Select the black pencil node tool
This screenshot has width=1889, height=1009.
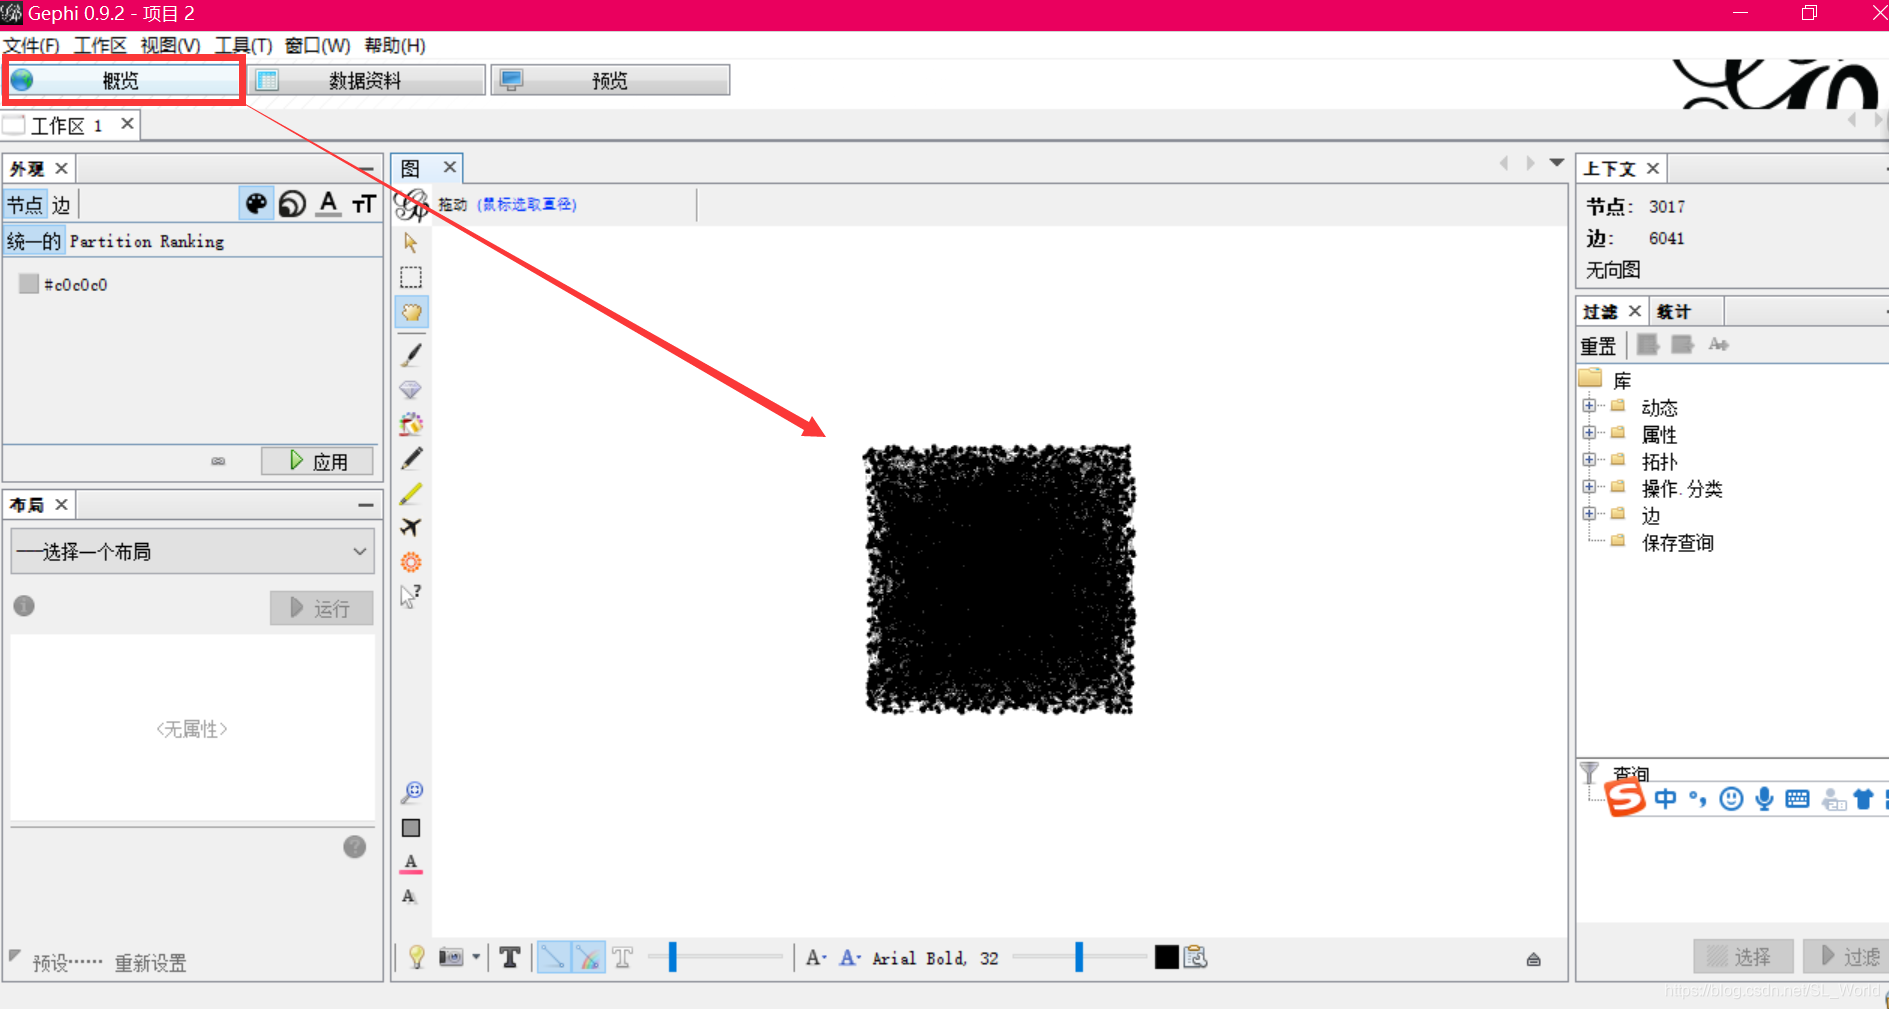[x=411, y=458]
